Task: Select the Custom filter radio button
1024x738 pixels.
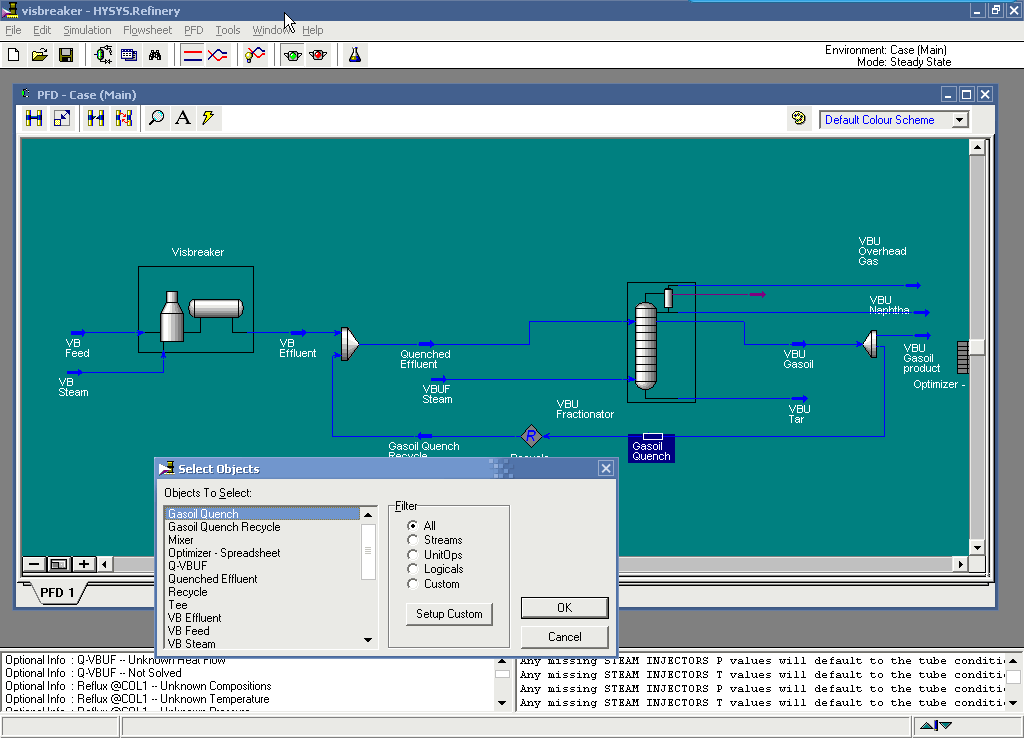Action: click(x=412, y=584)
